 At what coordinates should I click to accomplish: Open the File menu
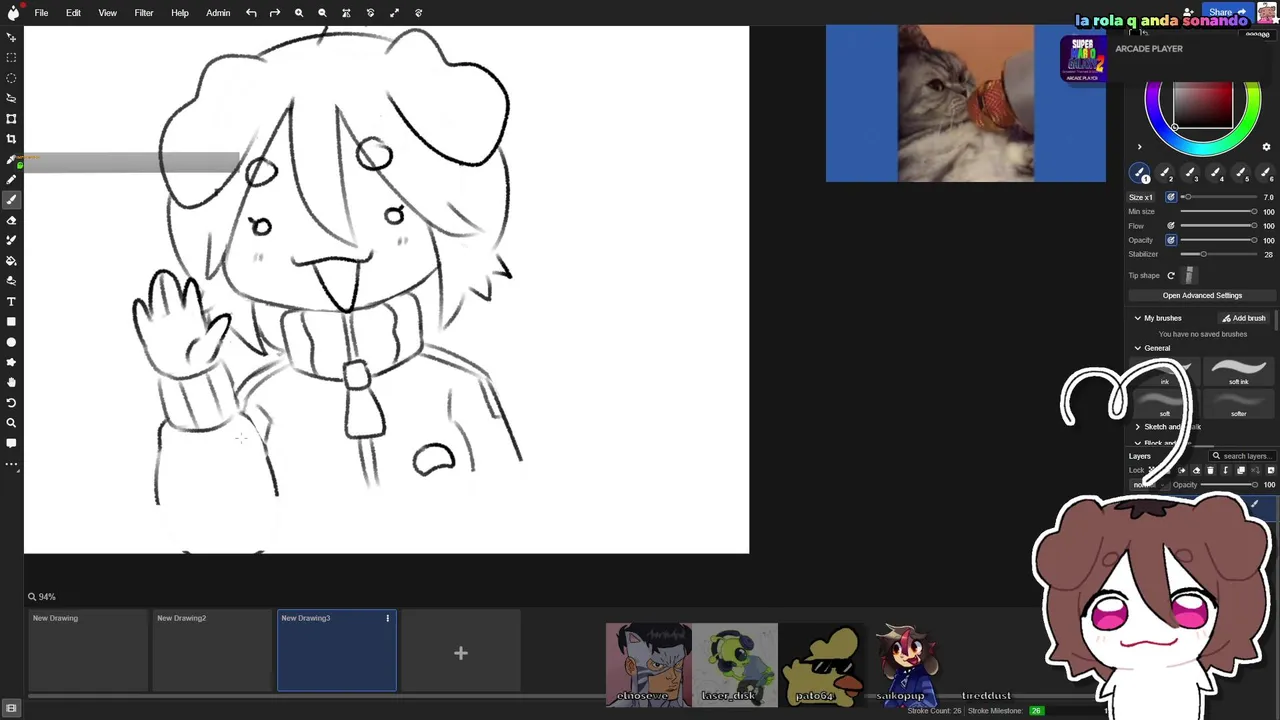point(41,13)
